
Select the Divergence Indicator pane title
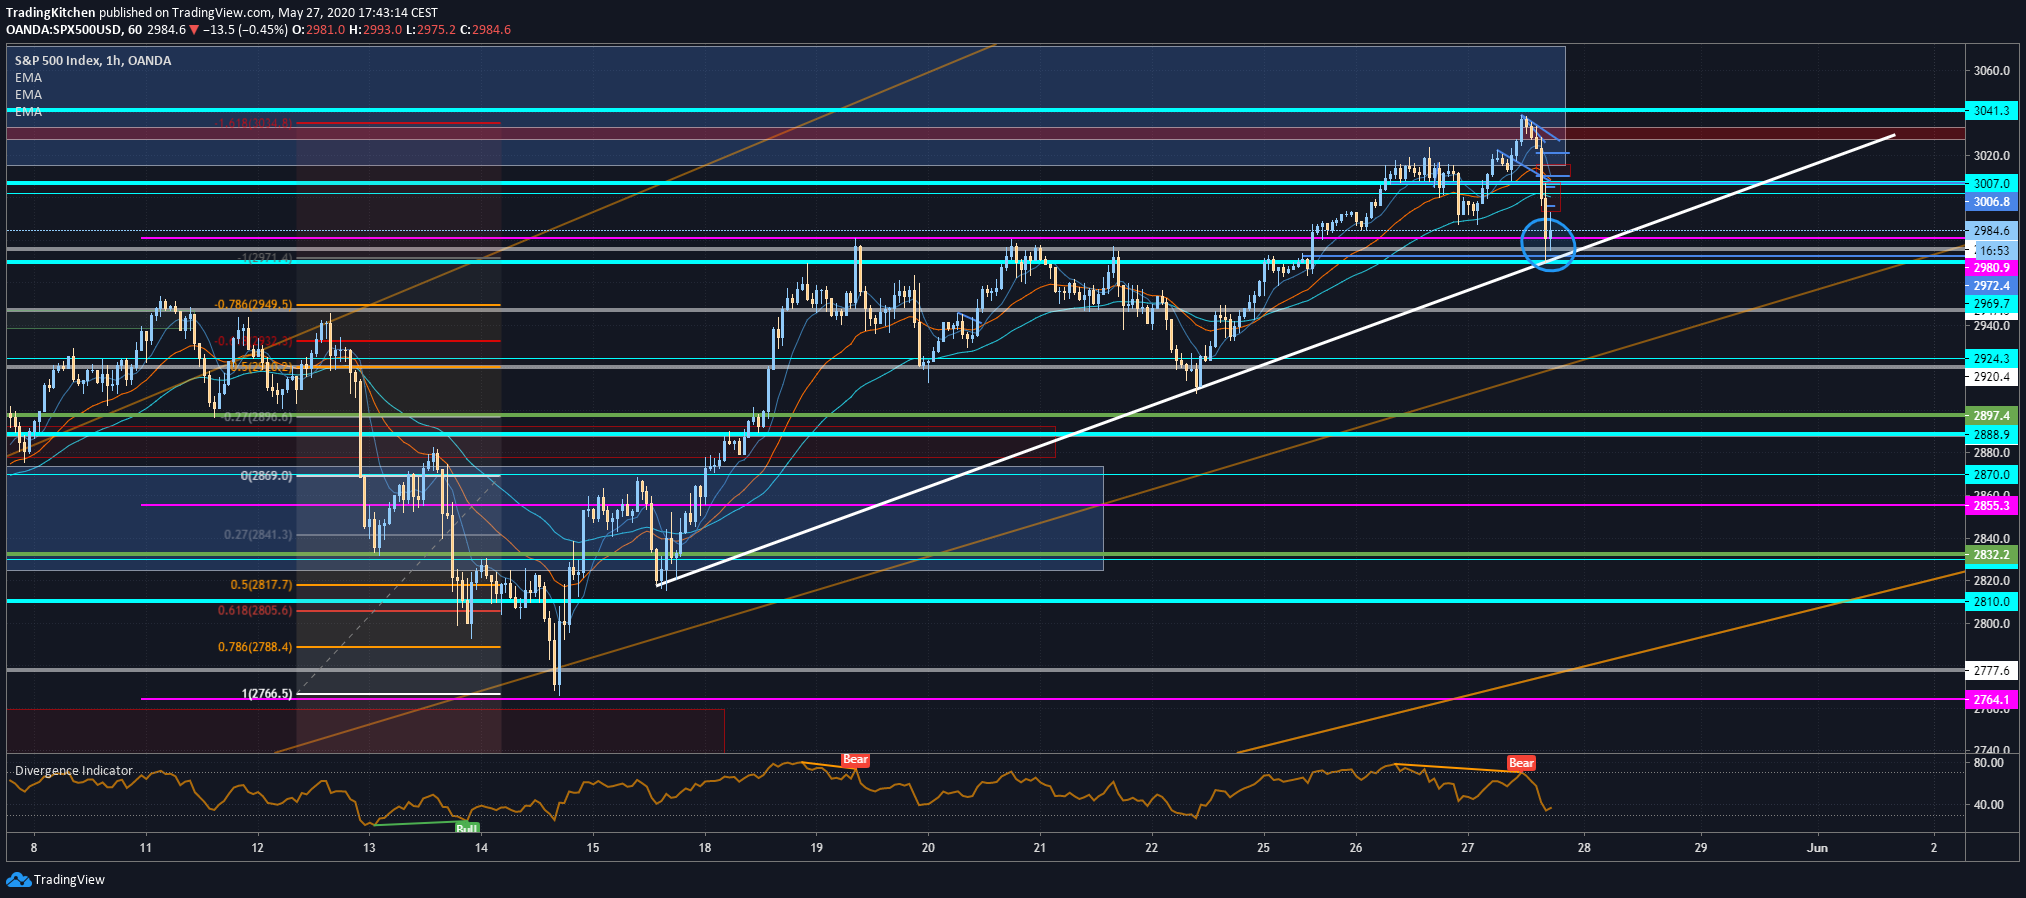(x=73, y=771)
